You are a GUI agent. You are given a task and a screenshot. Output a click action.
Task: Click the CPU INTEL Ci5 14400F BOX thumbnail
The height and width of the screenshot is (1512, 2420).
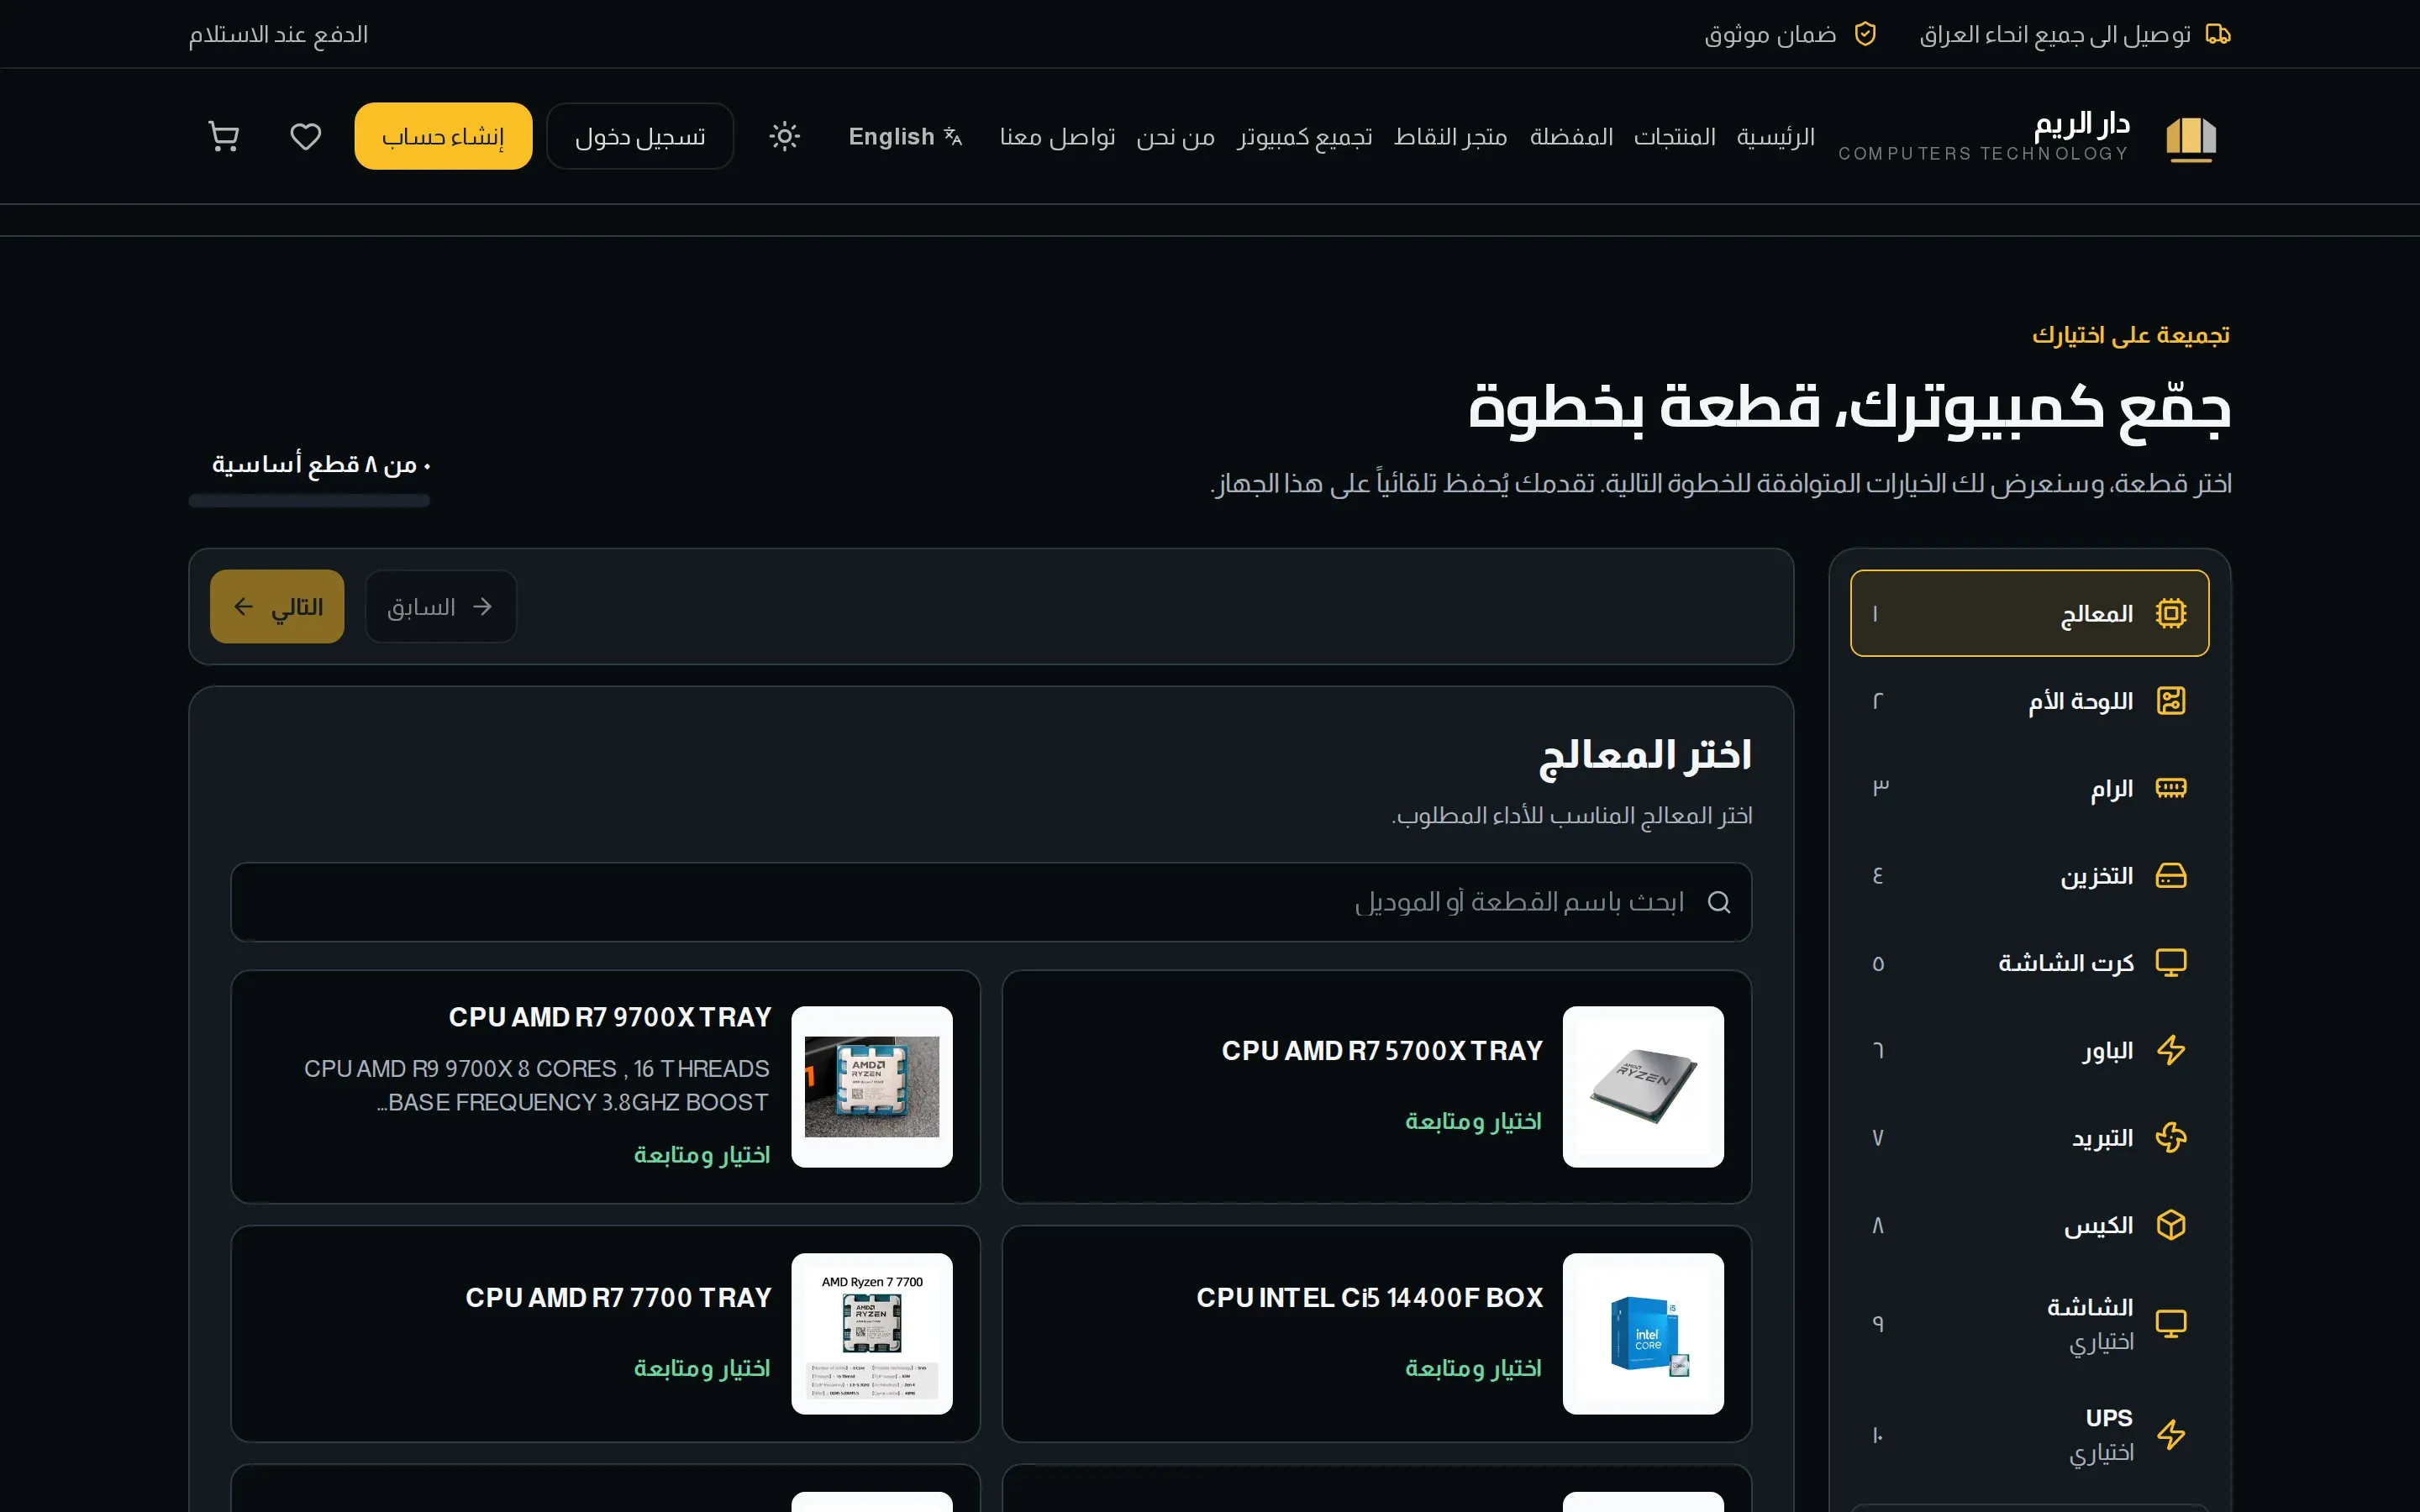click(x=1643, y=1334)
